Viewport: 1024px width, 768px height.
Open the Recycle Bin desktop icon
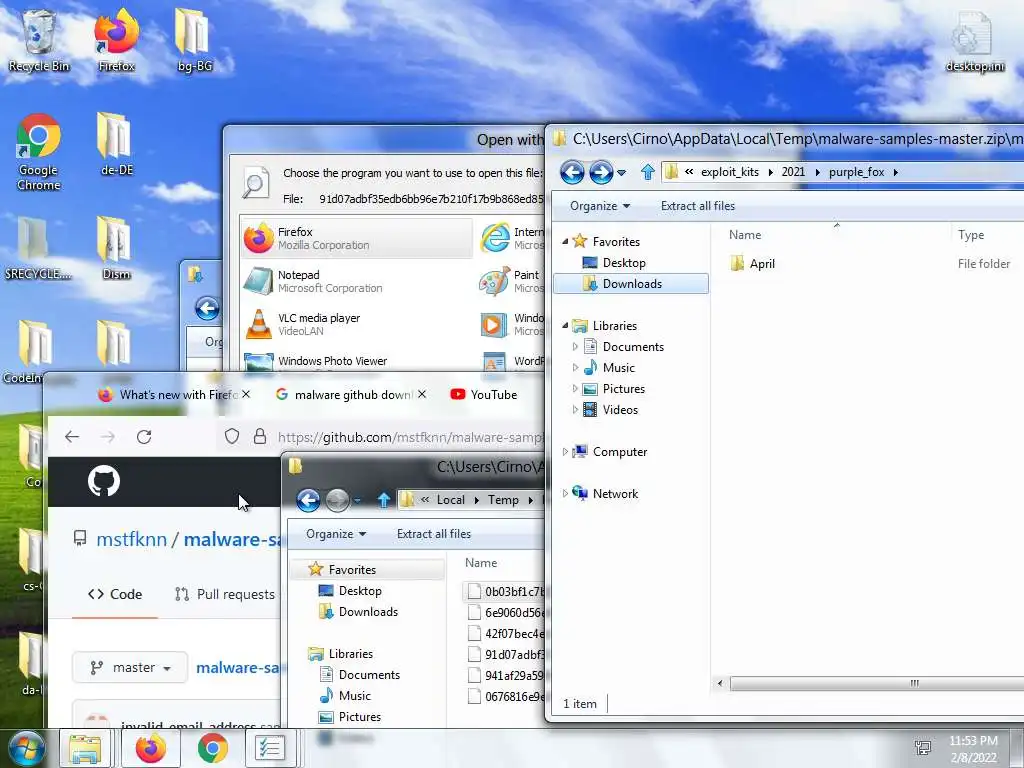pos(39,40)
